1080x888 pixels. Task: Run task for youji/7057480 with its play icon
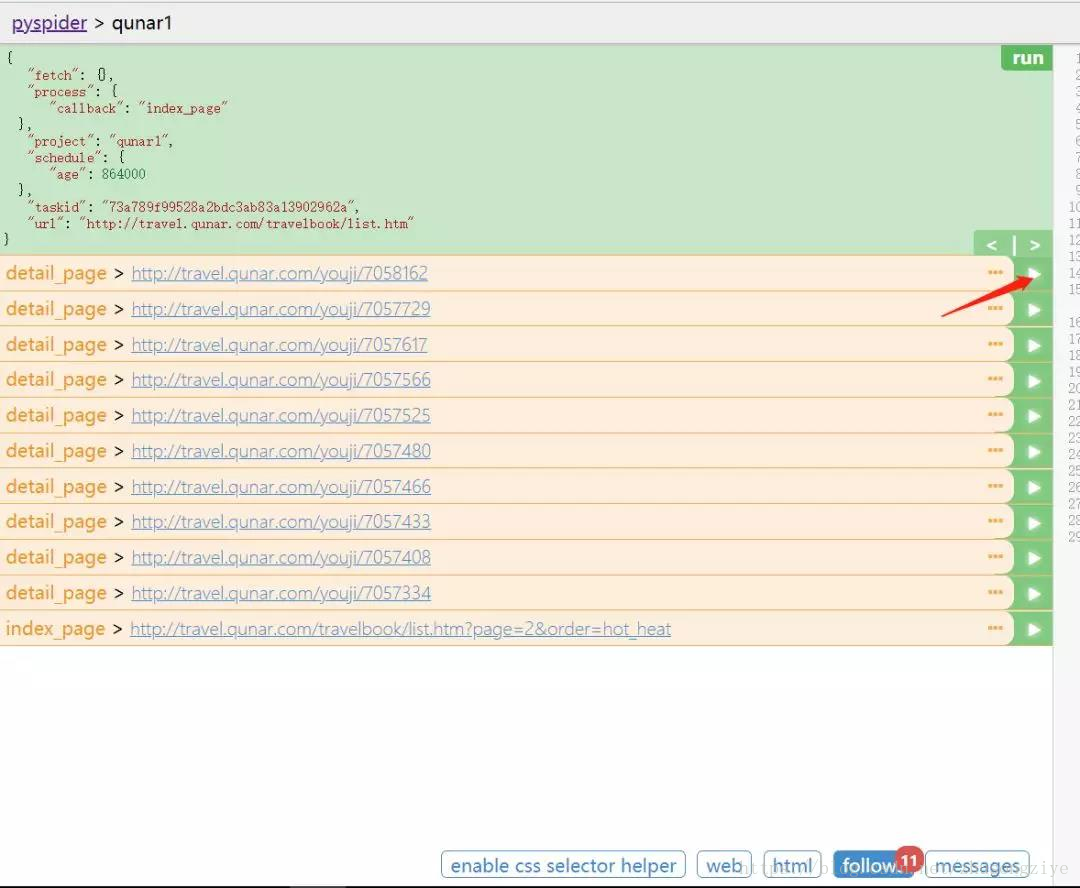(1033, 452)
